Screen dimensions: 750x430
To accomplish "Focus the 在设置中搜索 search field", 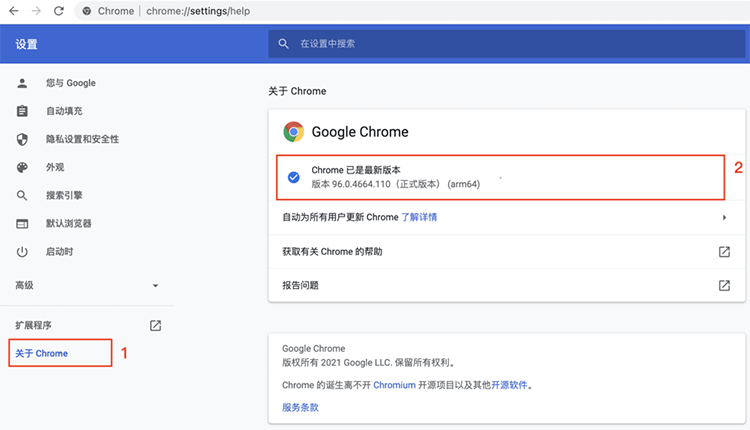I will coord(507,44).
